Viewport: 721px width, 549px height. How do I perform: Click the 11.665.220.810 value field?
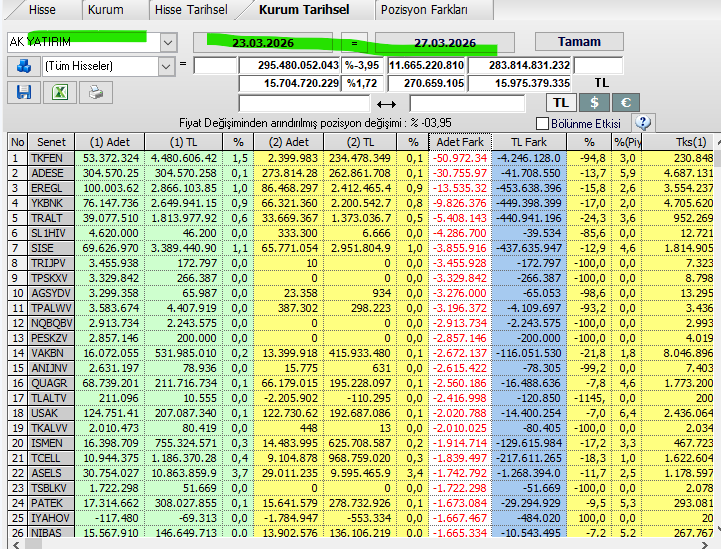click(427, 65)
